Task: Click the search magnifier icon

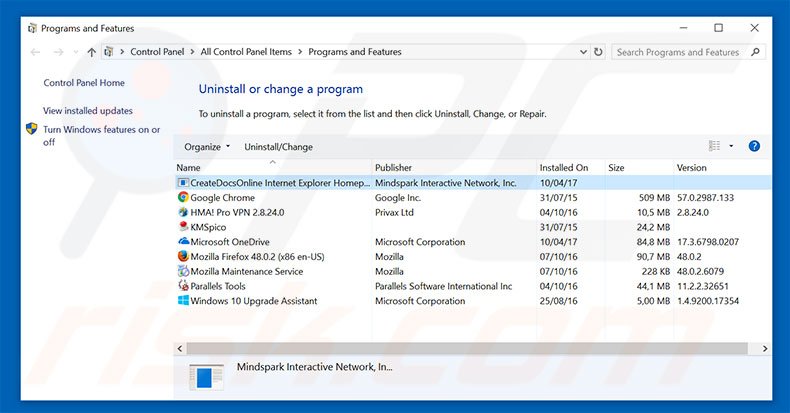Action: [x=755, y=52]
